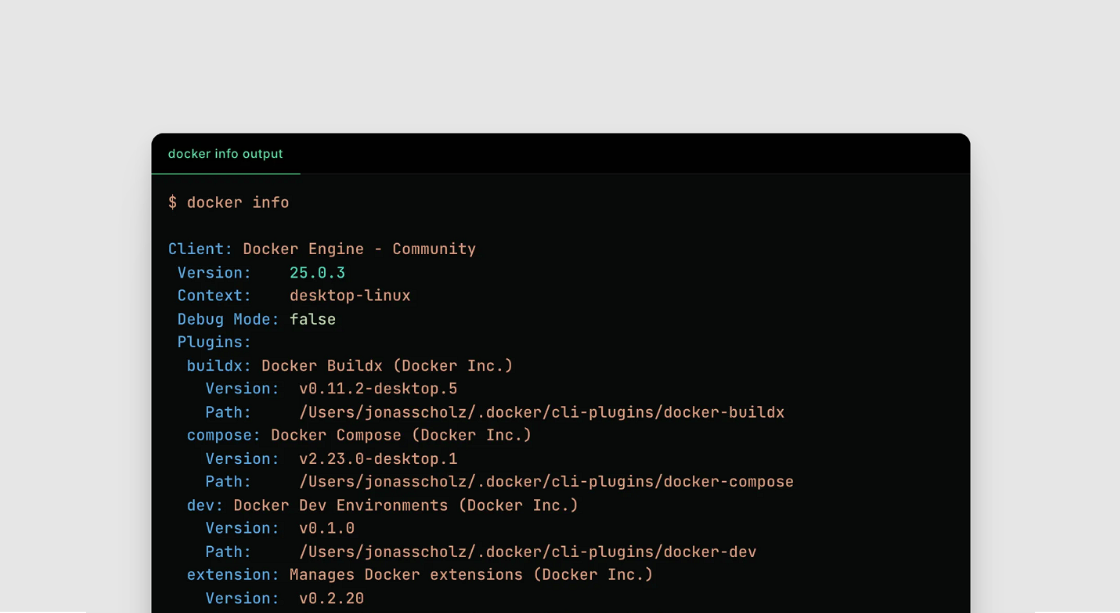Click the "extension:" plugin name

233,575
